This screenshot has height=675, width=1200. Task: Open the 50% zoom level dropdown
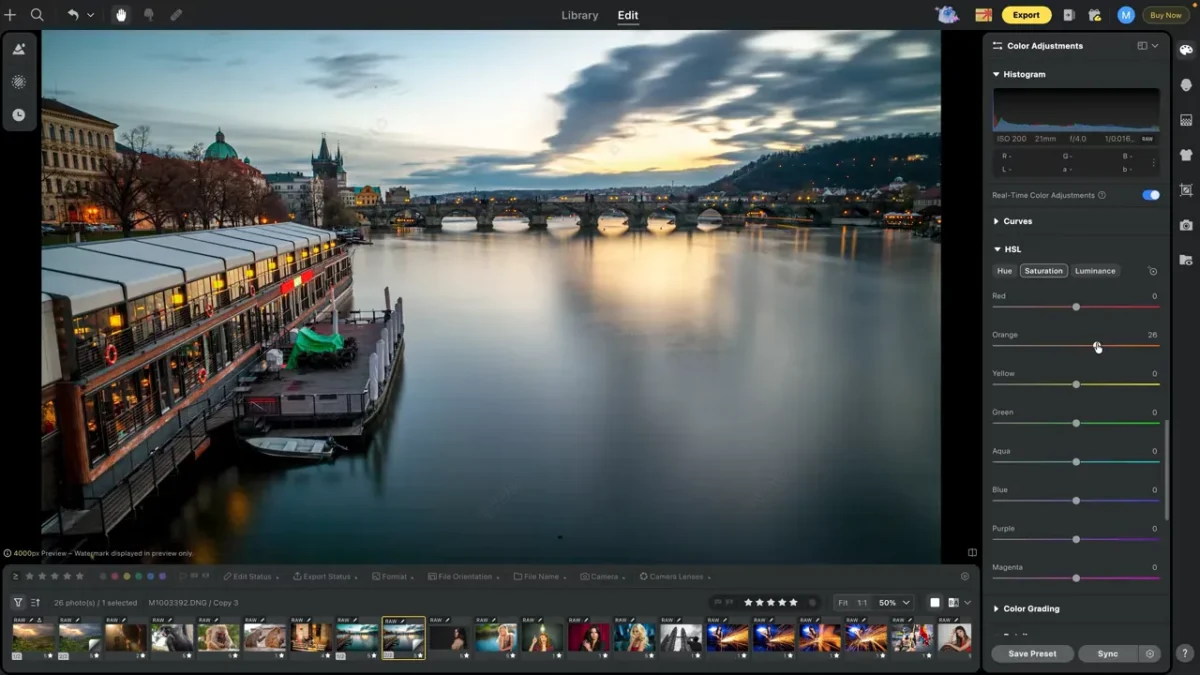pos(894,603)
